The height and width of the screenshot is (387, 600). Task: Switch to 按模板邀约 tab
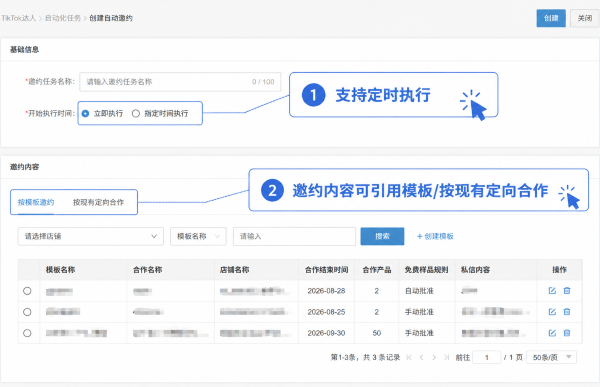(36, 202)
